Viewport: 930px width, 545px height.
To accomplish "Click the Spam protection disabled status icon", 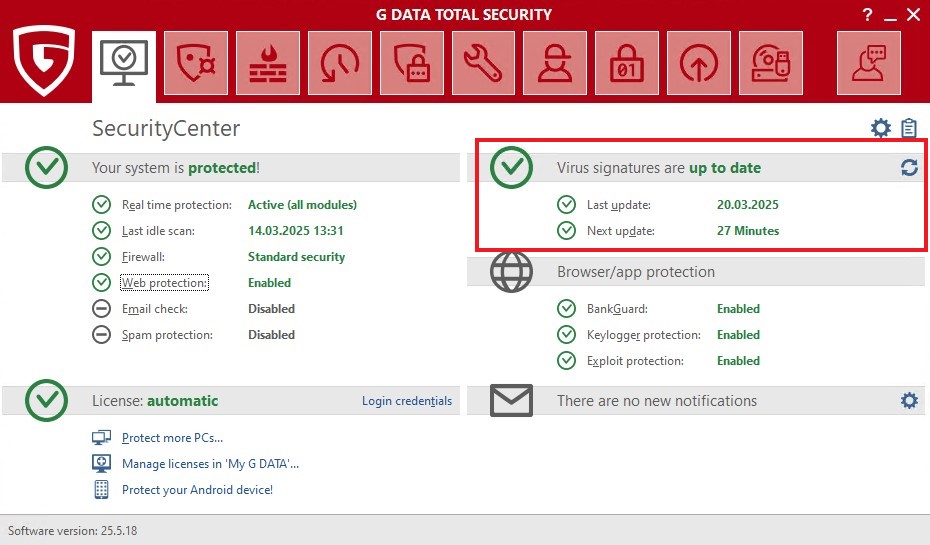I will click(x=101, y=334).
